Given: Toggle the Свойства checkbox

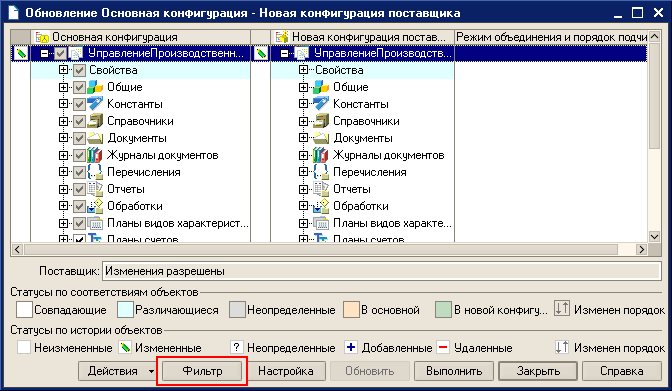Looking at the screenshot, I should point(79,70).
